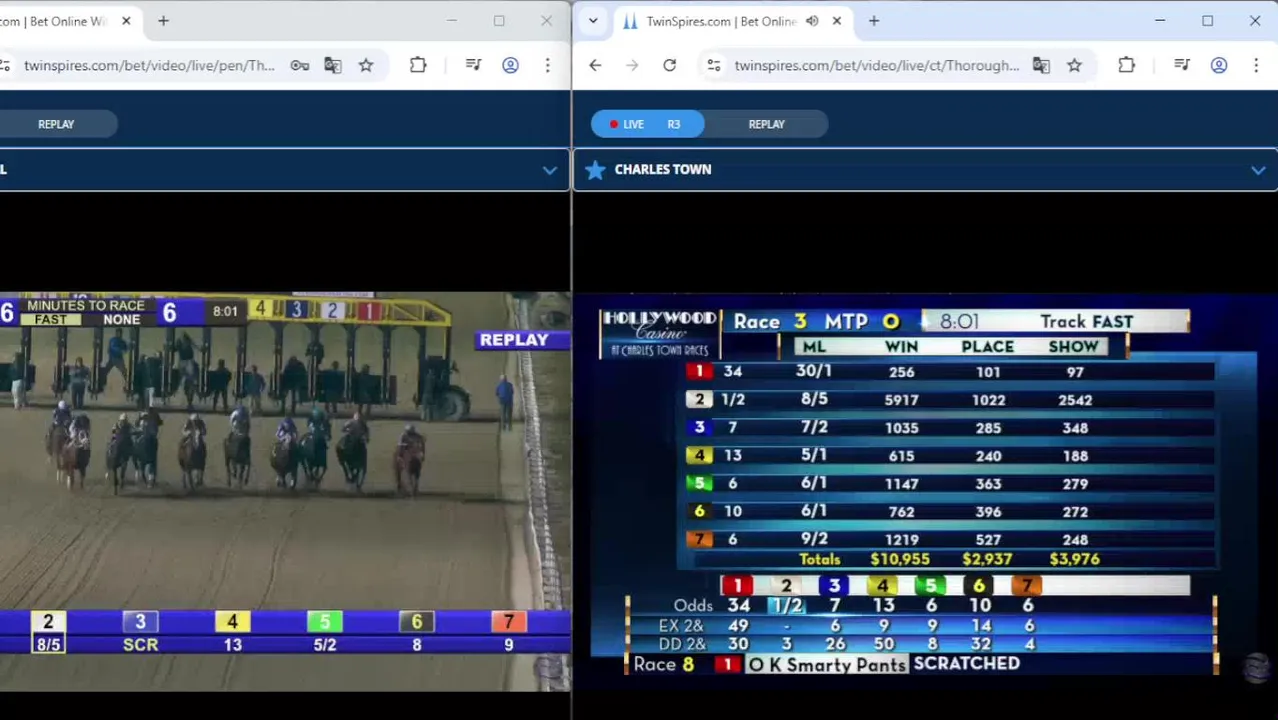This screenshot has width=1278, height=720.
Task: Click password key icon in left window
Action: coord(299,65)
